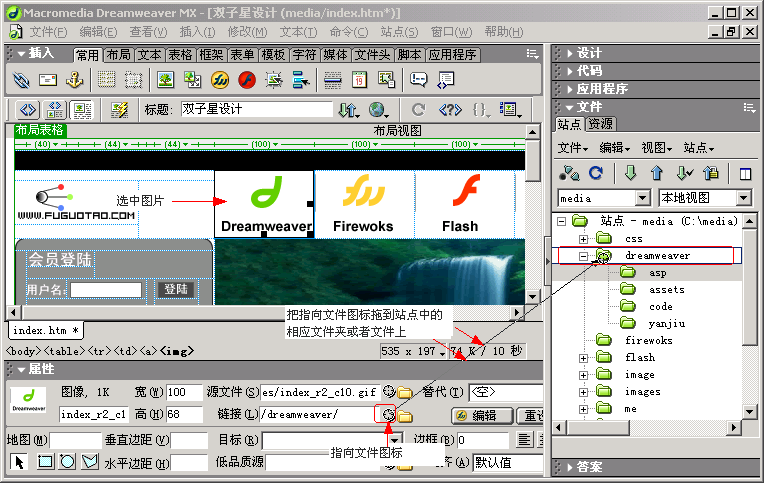Collapse the dreamweaver folder
The height and width of the screenshot is (483, 764).
[583, 256]
